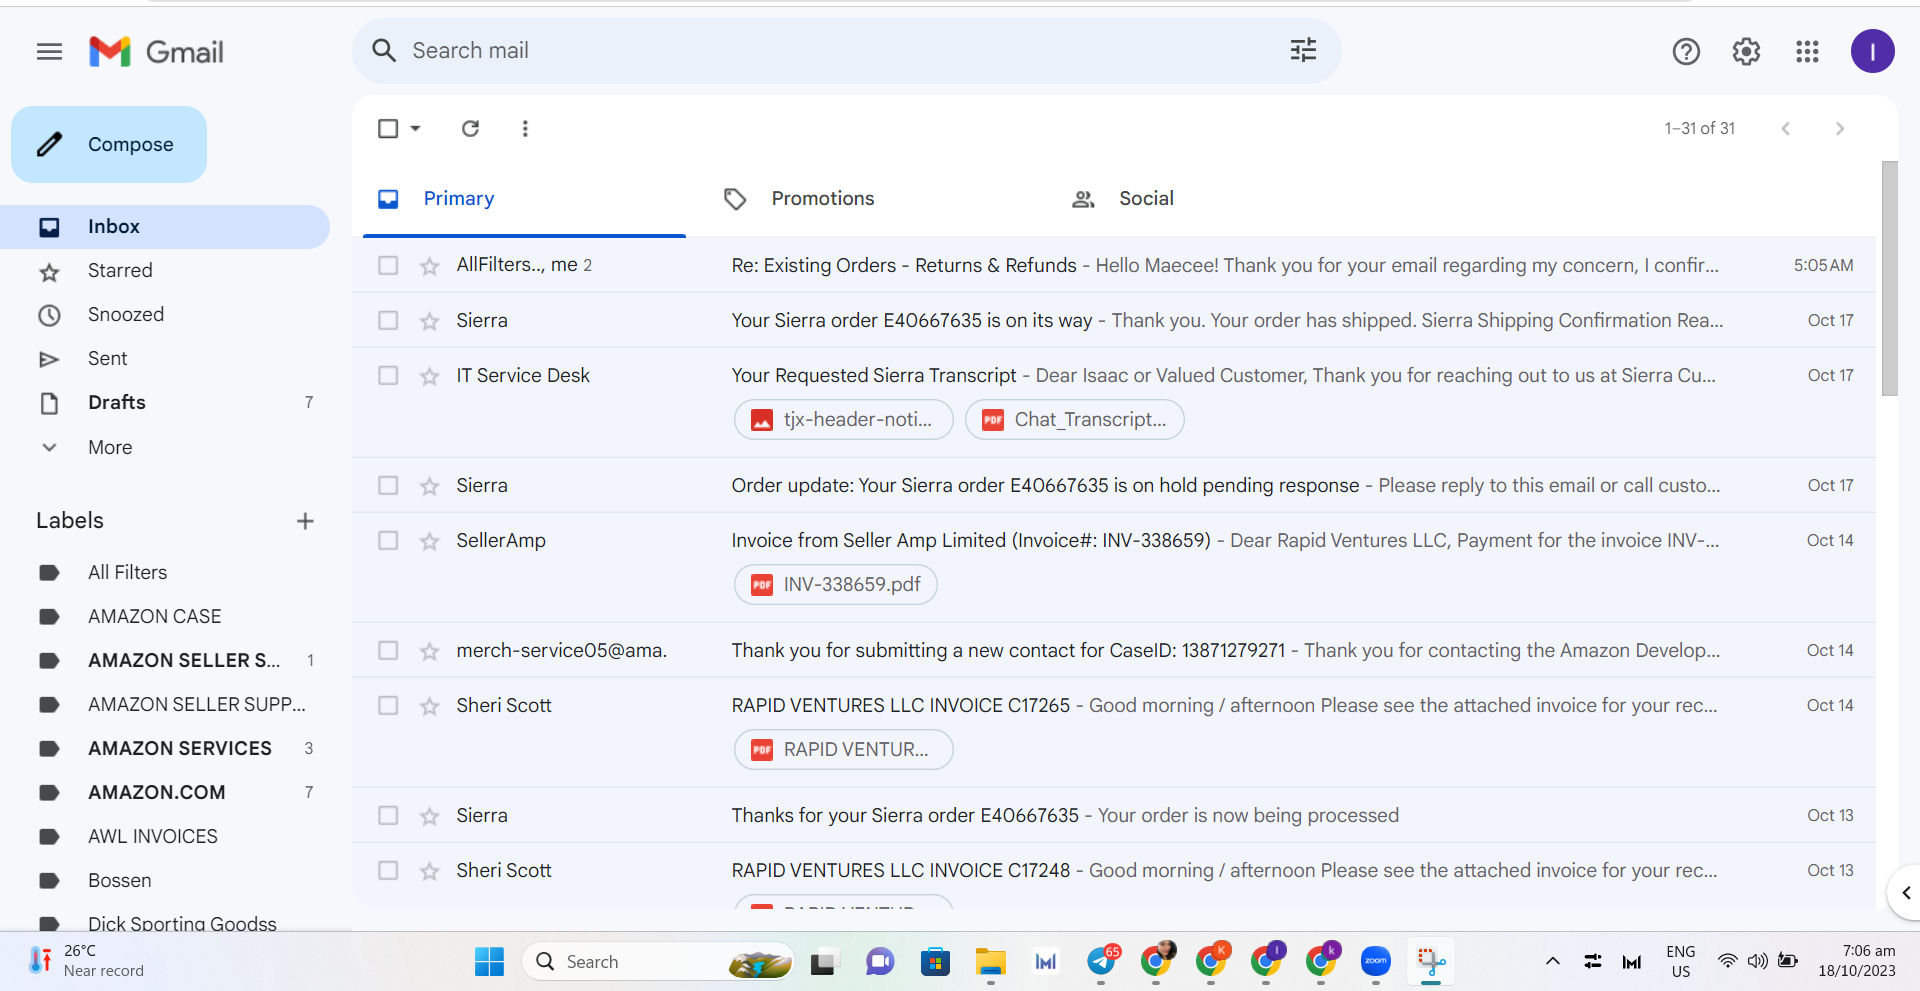Select the Sheri Scott C17265 email checkbox
This screenshot has height=991, width=1920.
pos(388,705)
